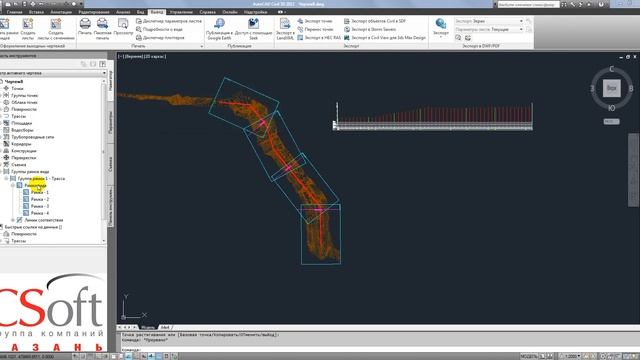Click the Пакетная печать icon

pyautogui.click(x=102, y=24)
